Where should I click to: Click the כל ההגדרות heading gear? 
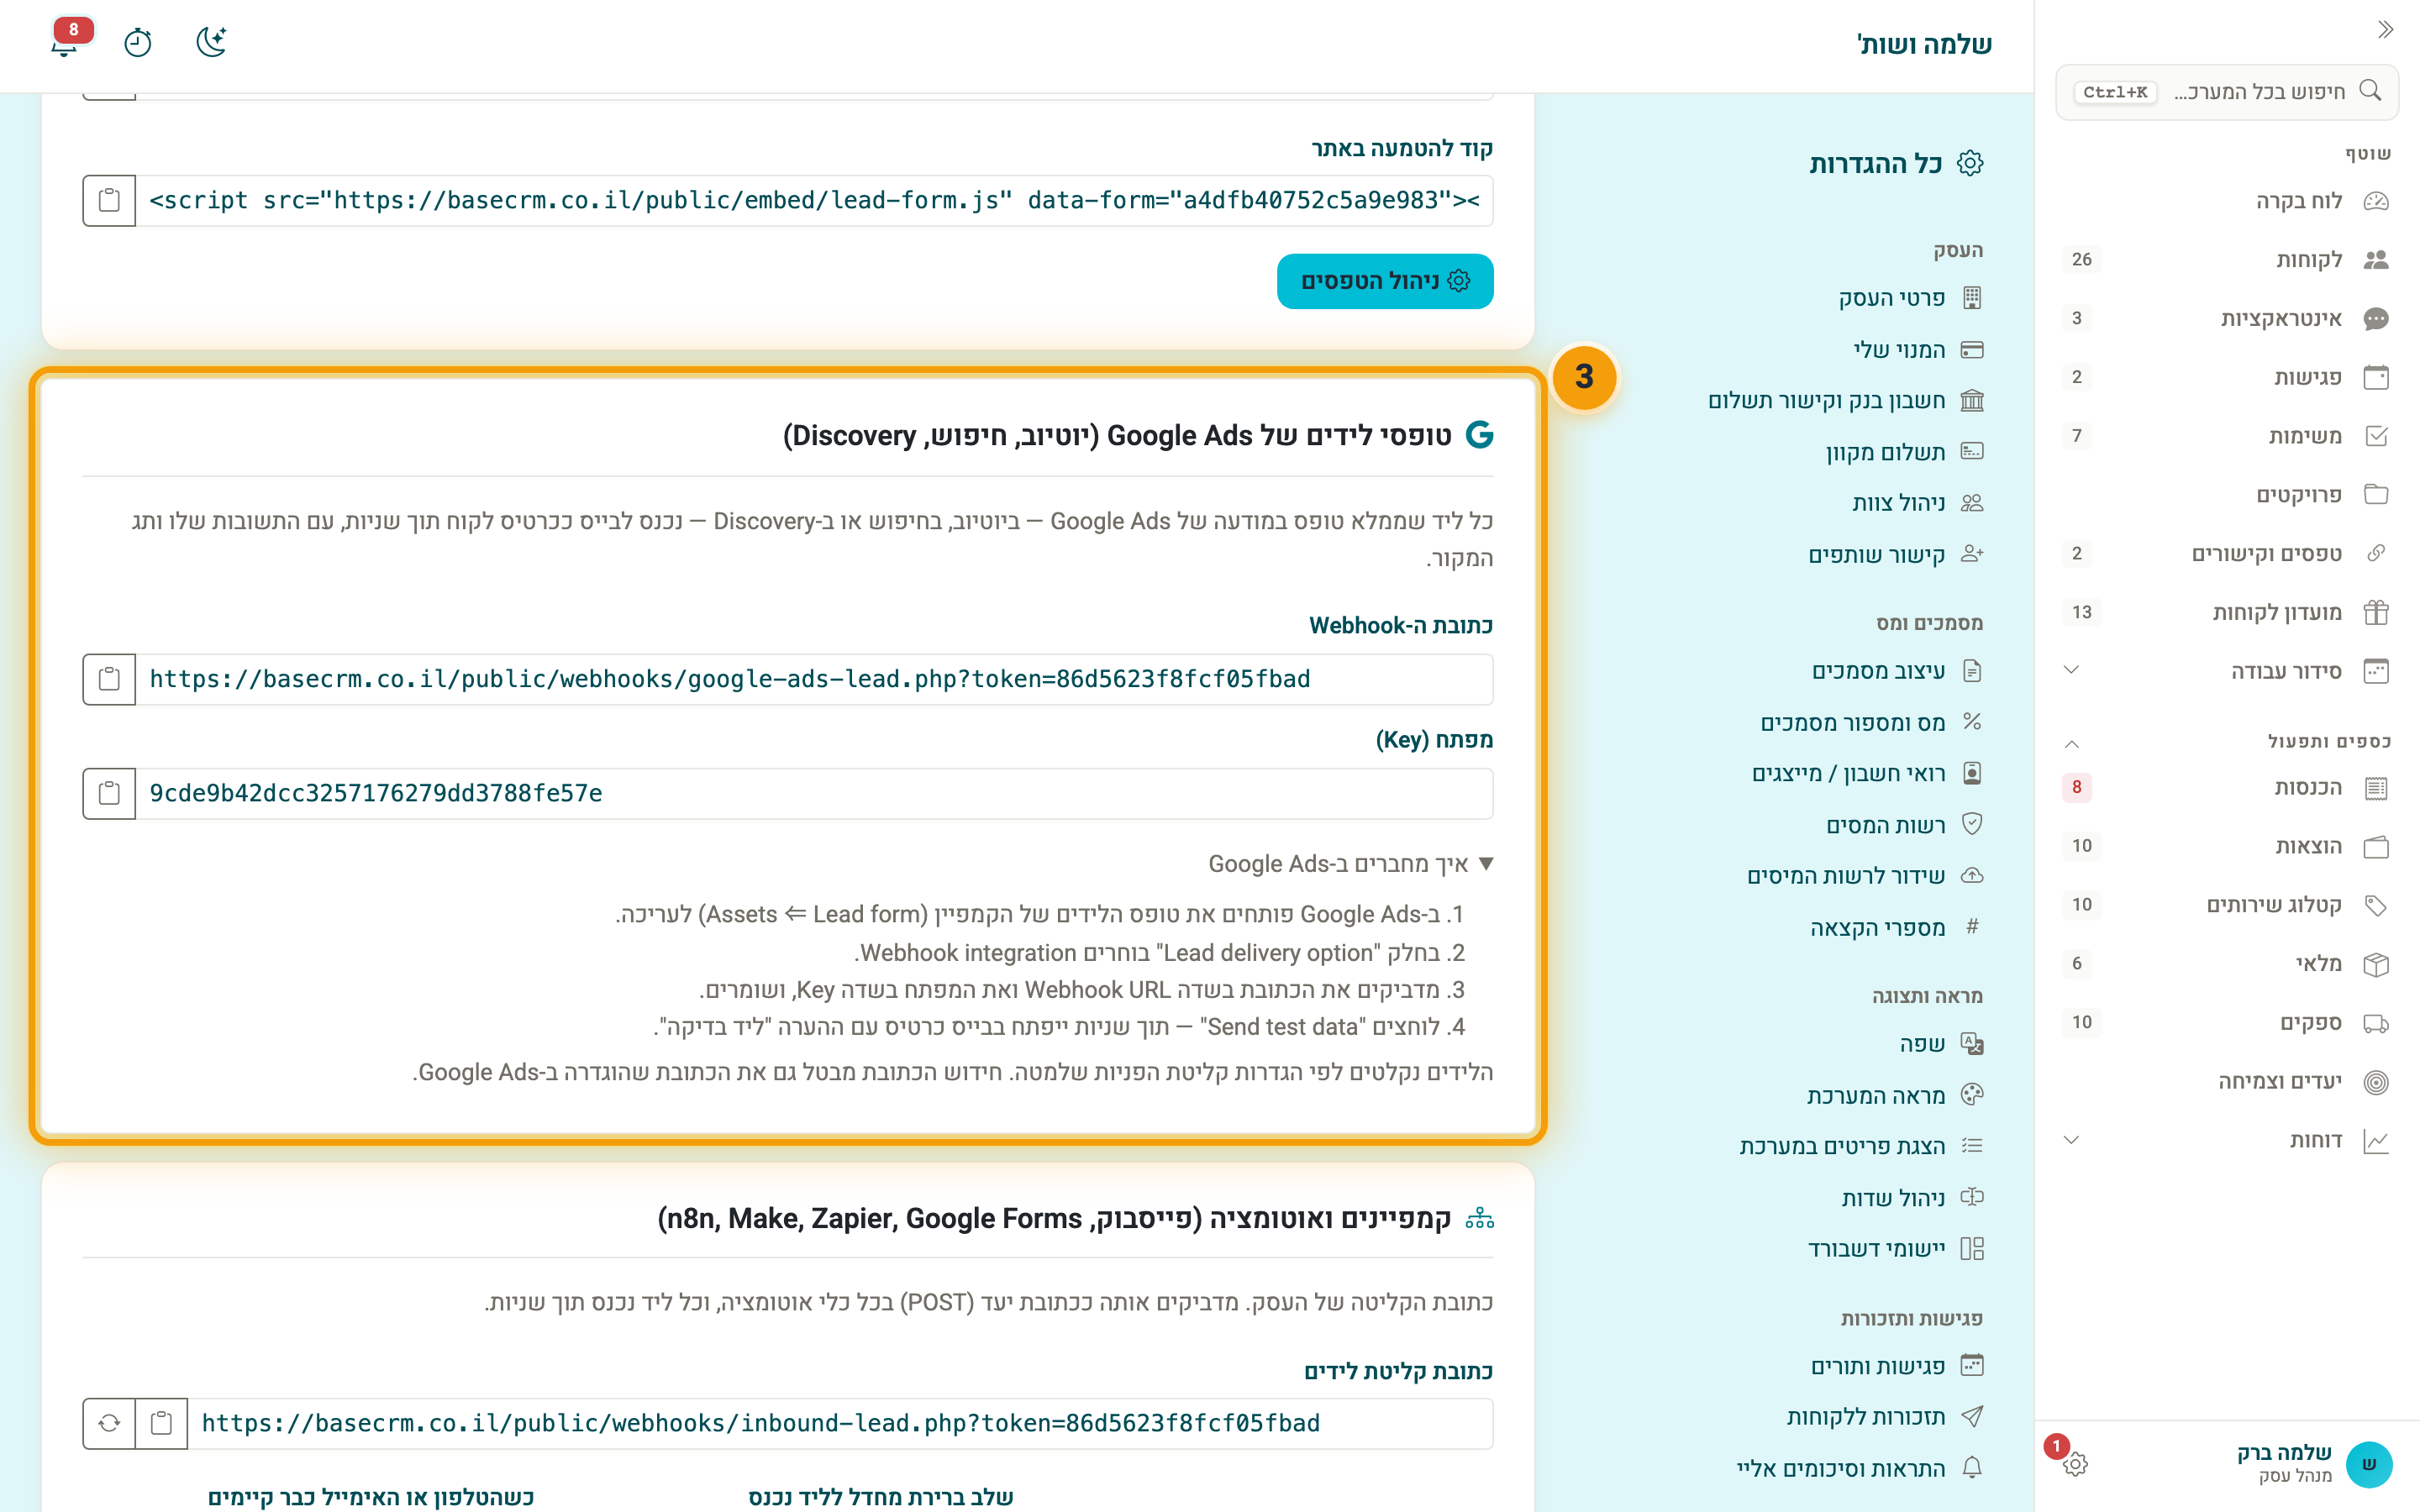click(x=1970, y=164)
